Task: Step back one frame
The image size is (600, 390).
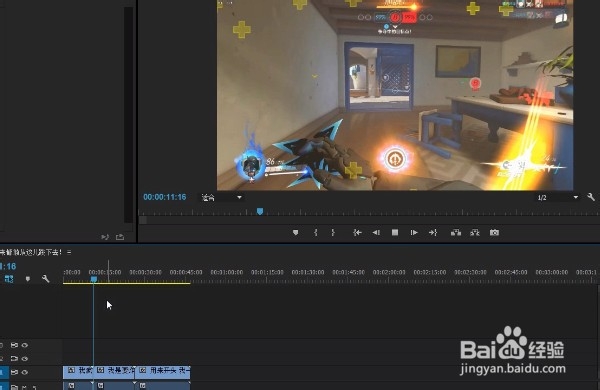Action: 376,232
